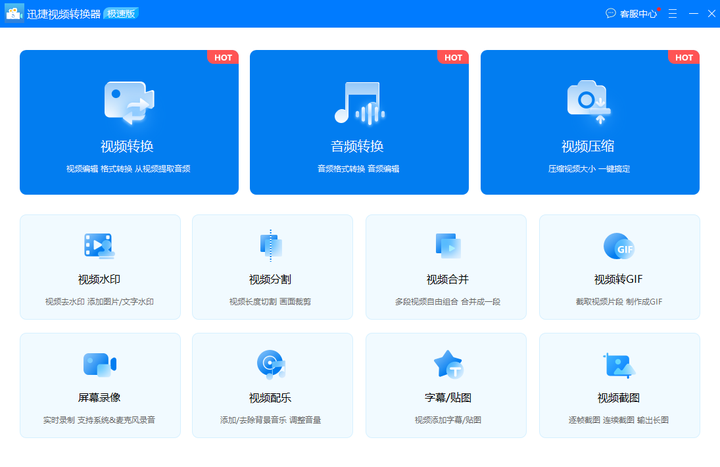This screenshot has width=720, height=467.
Task: Click the 视频转换 title text
Action: click(127, 146)
